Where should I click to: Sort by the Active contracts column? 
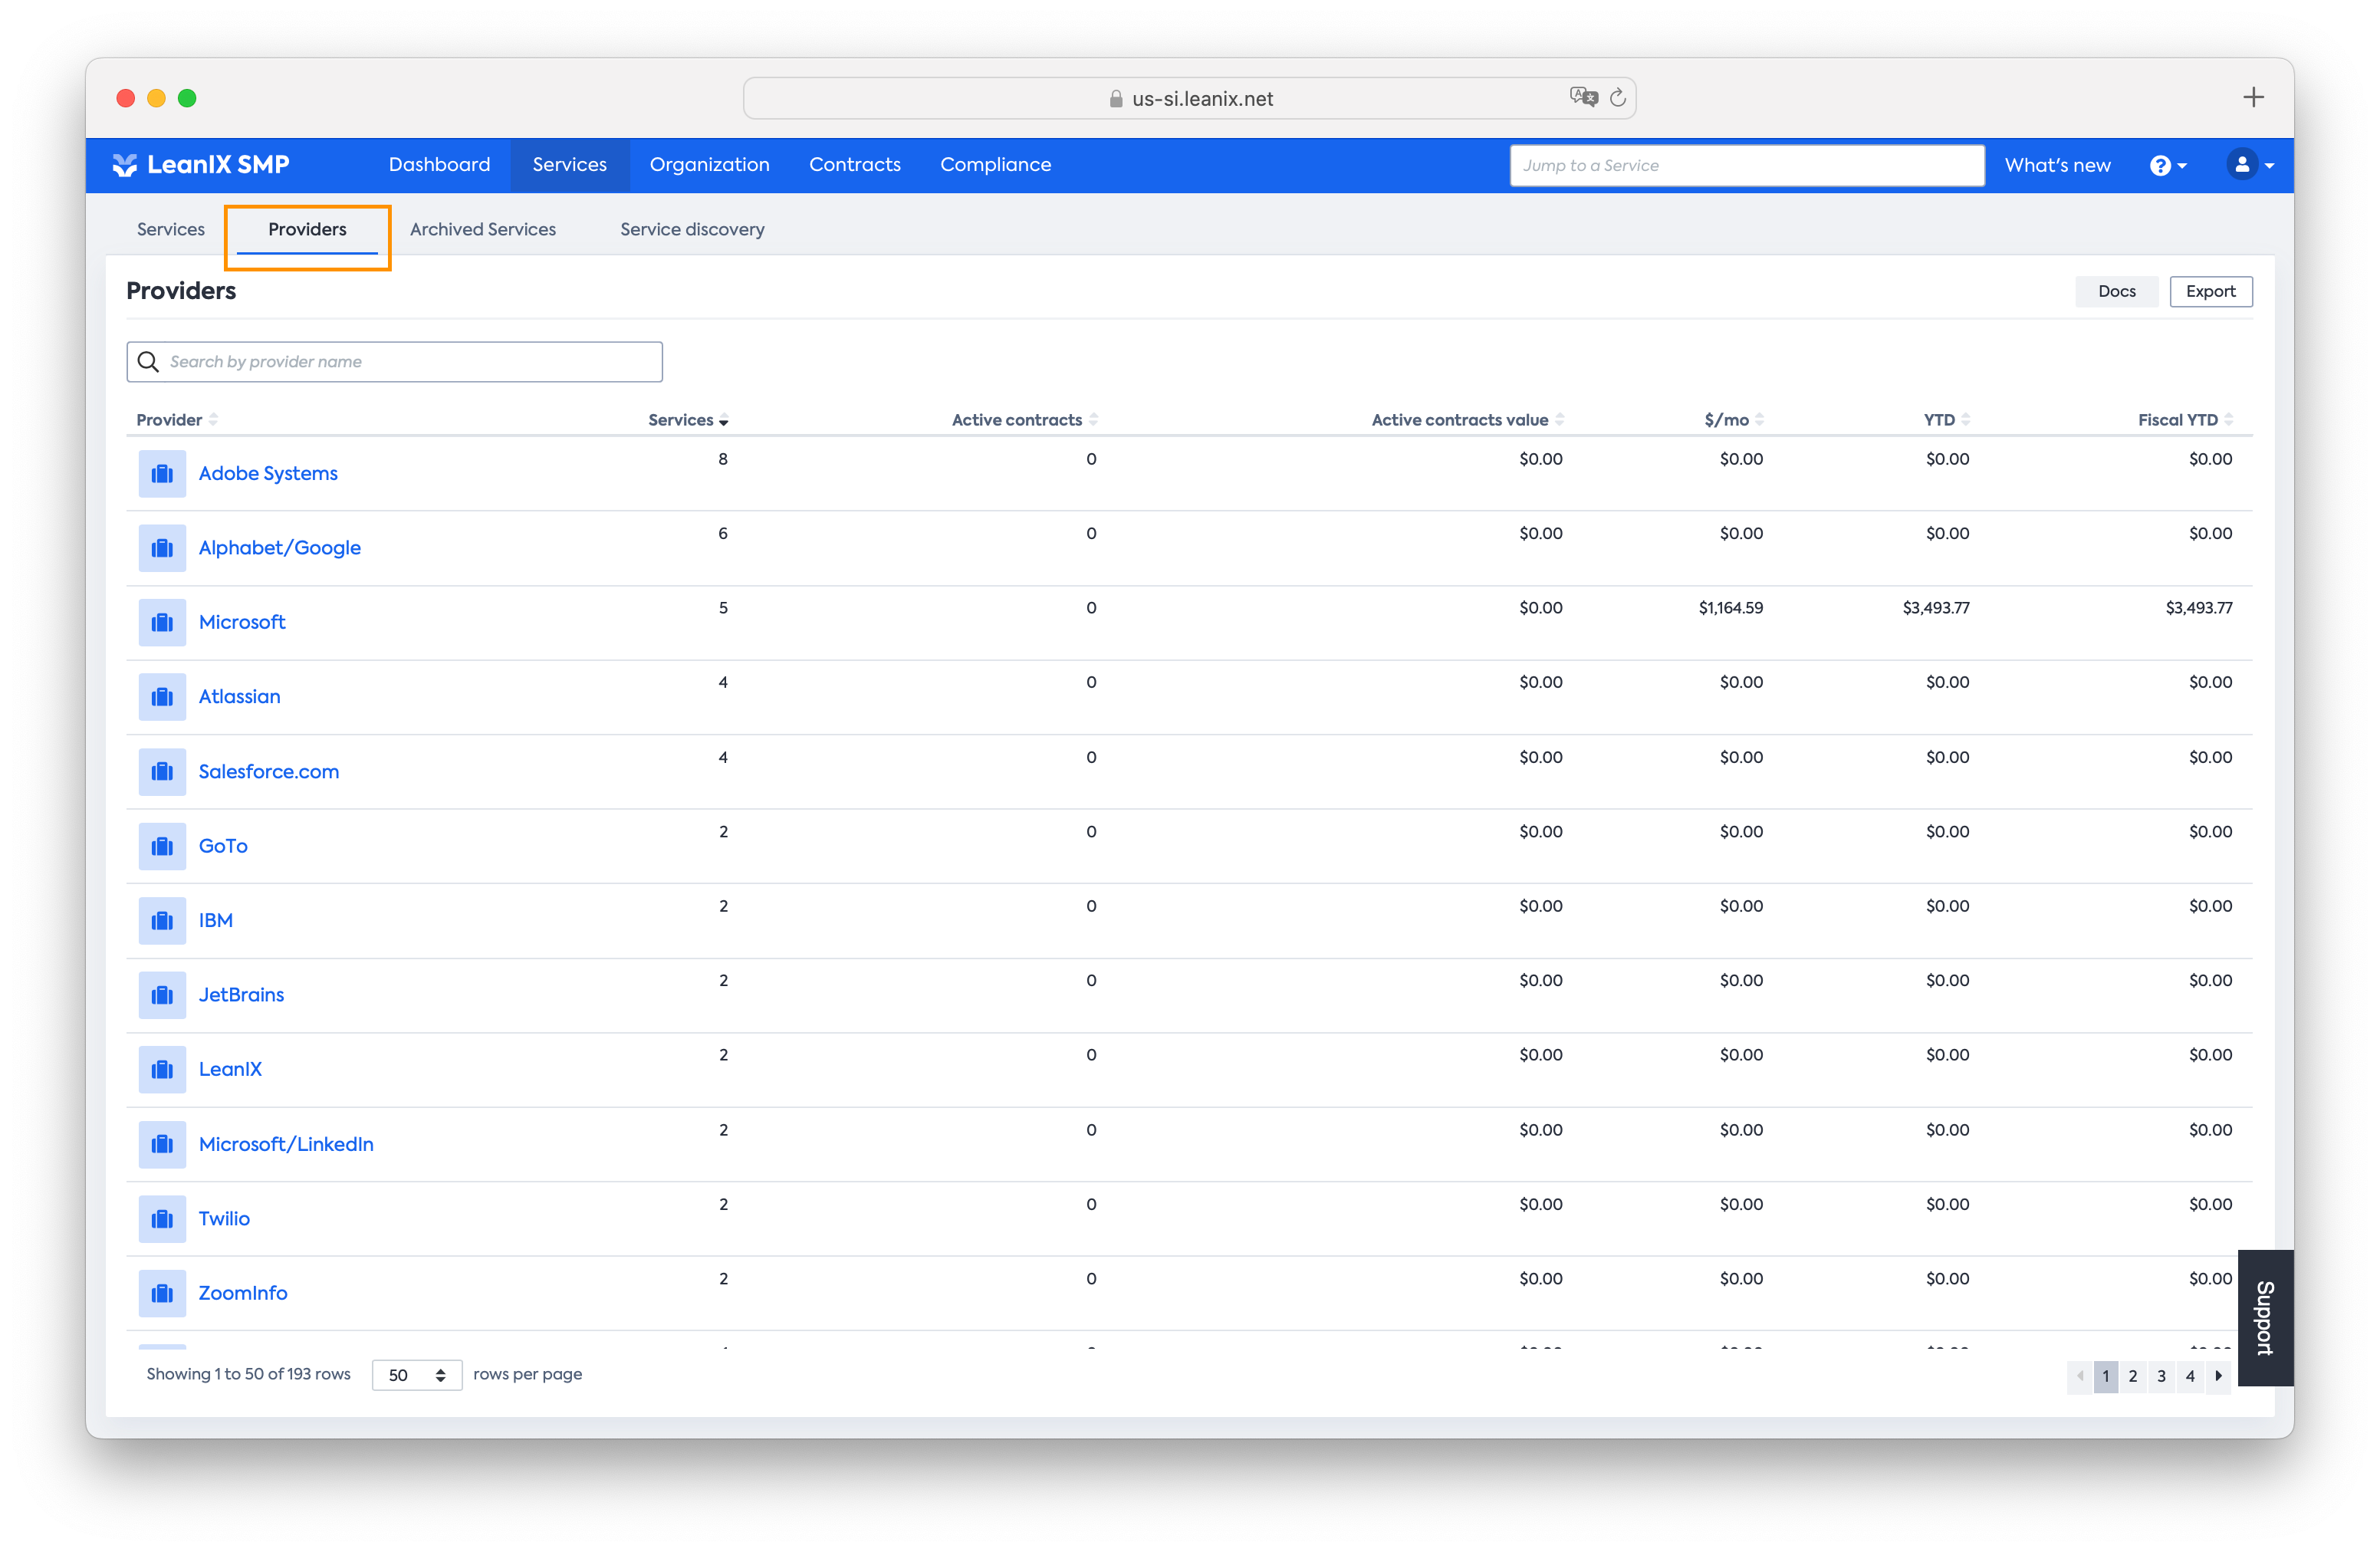tap(1025, 420)
